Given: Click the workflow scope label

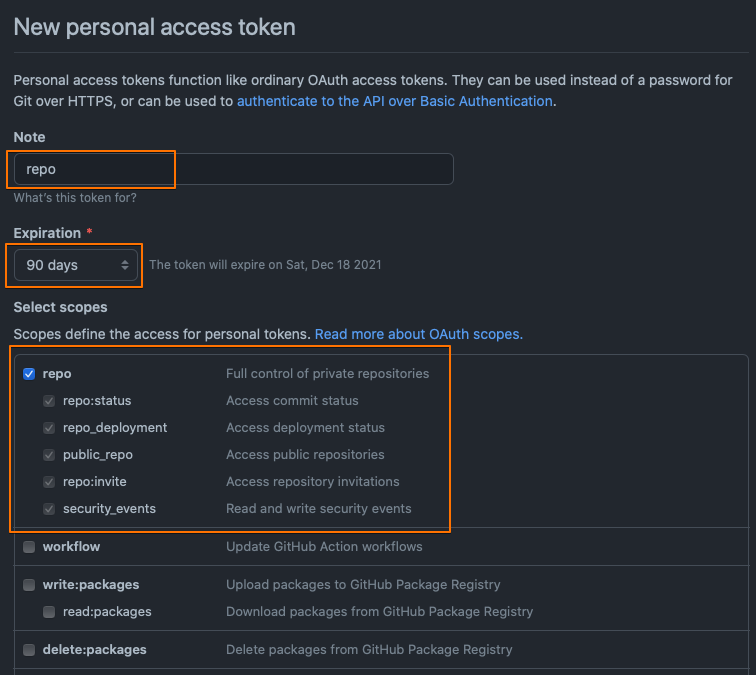Looking at the screenshot, I should coord(71,546).
